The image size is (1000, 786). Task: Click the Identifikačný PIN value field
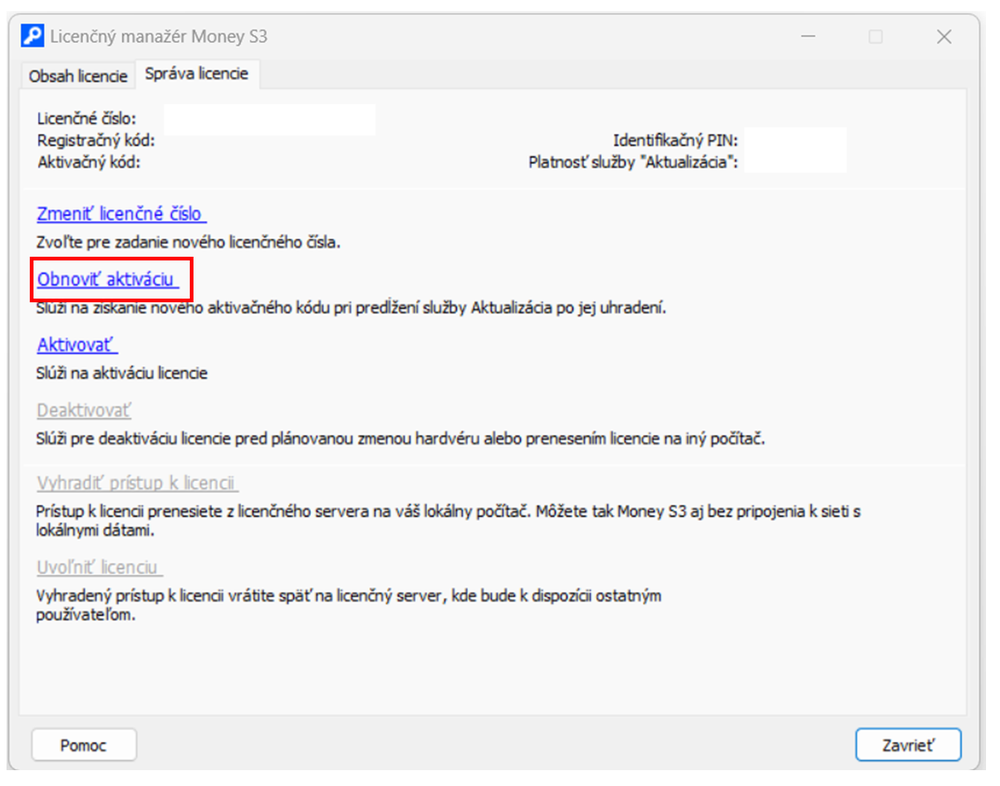(795, 140)
